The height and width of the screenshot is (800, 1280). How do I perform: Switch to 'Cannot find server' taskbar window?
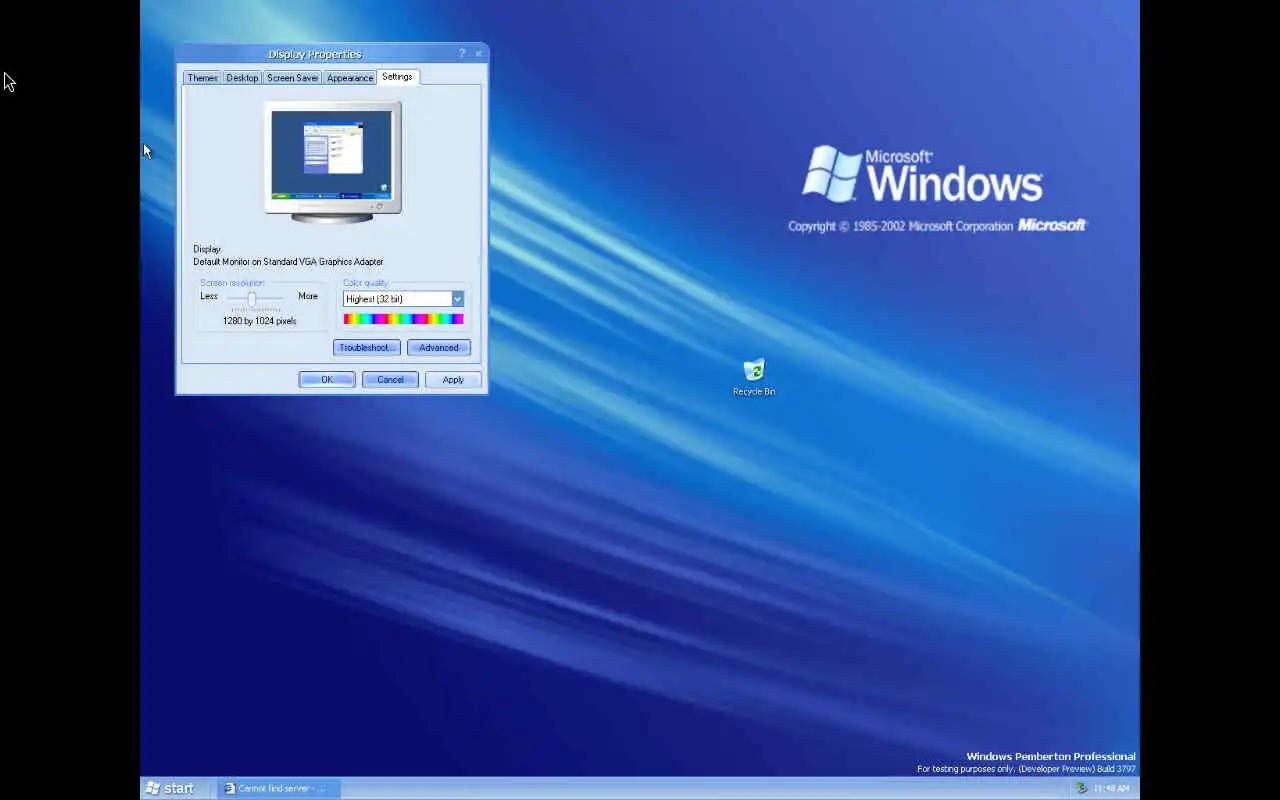[x=279, y=788]
